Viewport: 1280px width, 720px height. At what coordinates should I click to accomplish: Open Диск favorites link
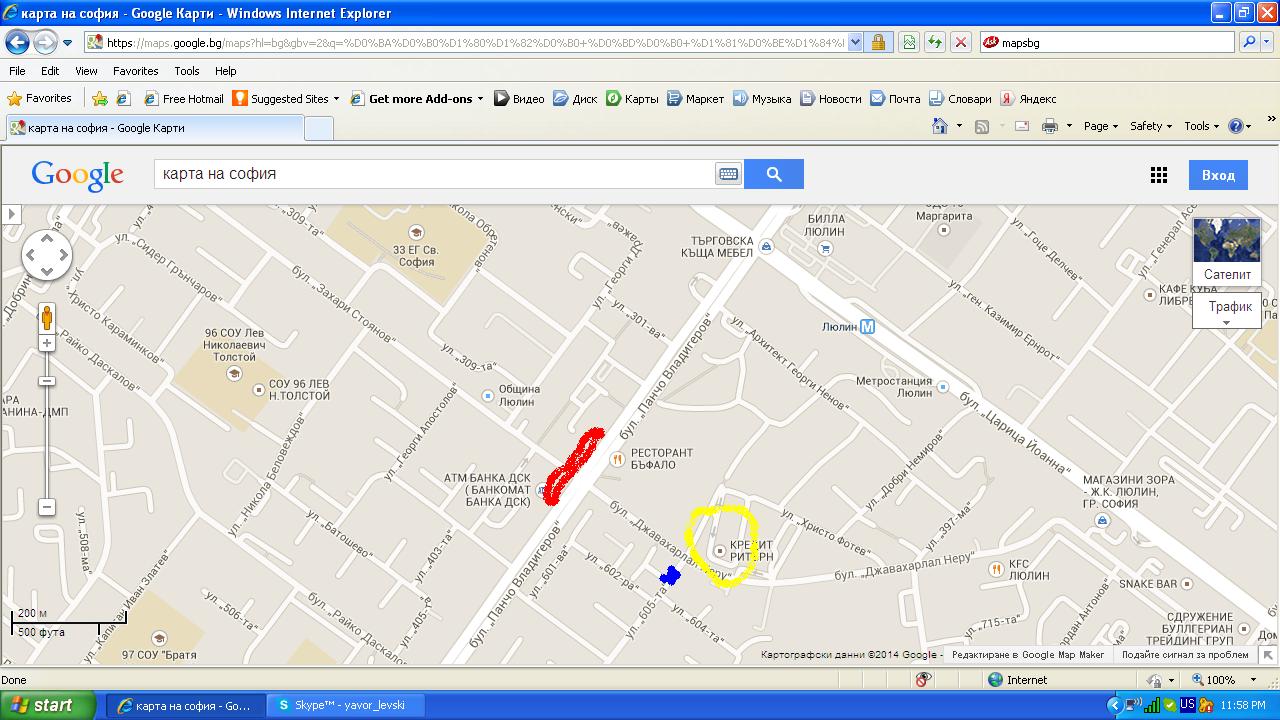[x=575, y=98]
